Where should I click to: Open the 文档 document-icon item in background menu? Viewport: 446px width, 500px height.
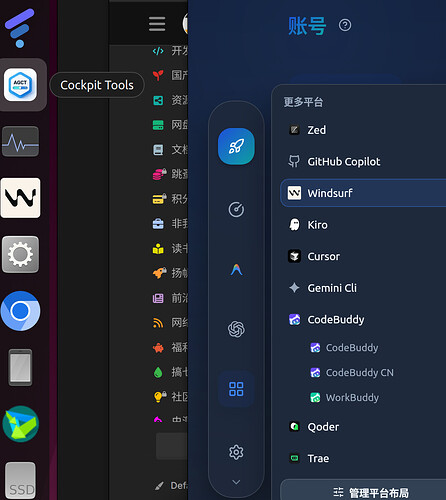point(170,150)
